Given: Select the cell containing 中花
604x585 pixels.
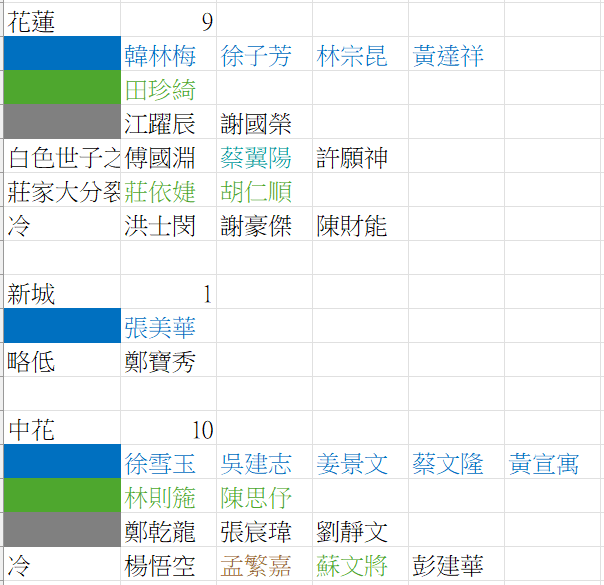Looking at the screenshot, I should tap(62, 427).
